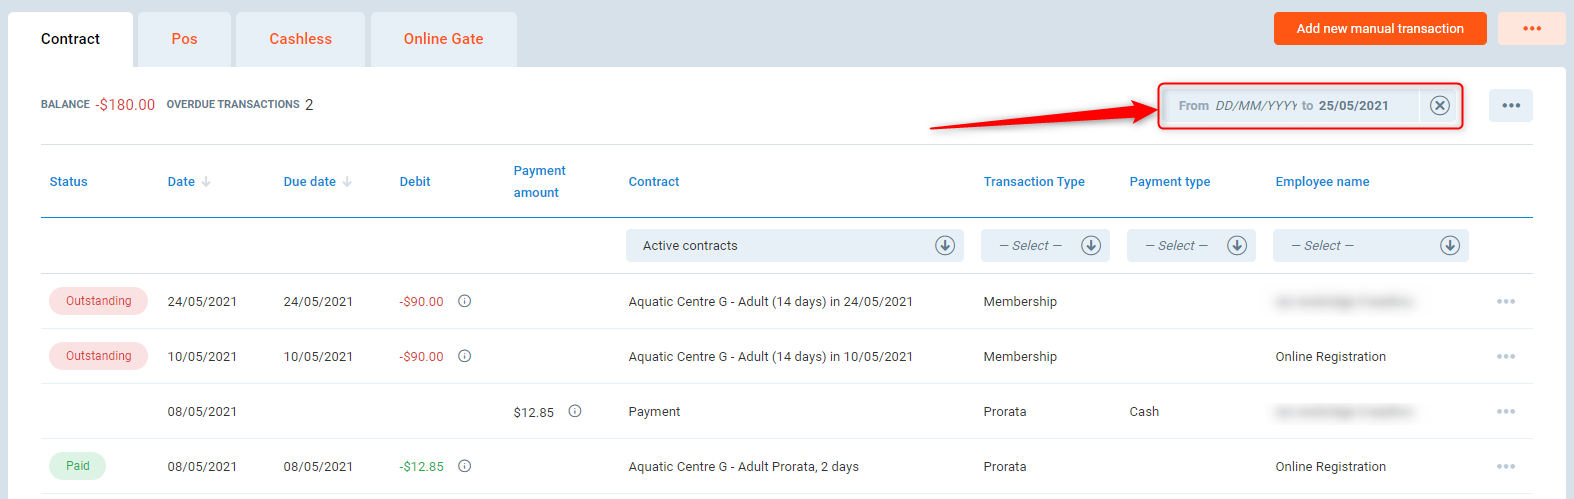Image resolution: width=1574 pixels, height=499 pixels.
Task: Open table options menu beside date filter
Action: click(1510, 106)
